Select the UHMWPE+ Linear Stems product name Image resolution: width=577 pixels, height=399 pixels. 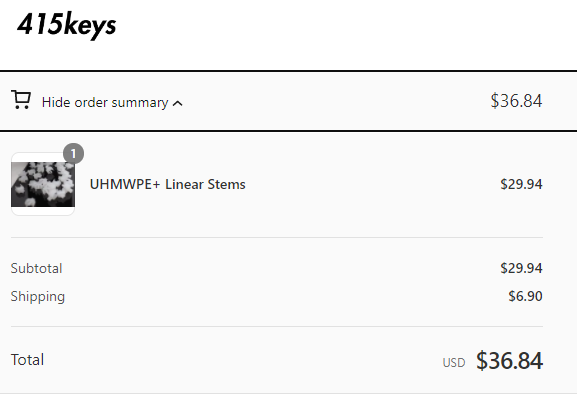point(167,184)
